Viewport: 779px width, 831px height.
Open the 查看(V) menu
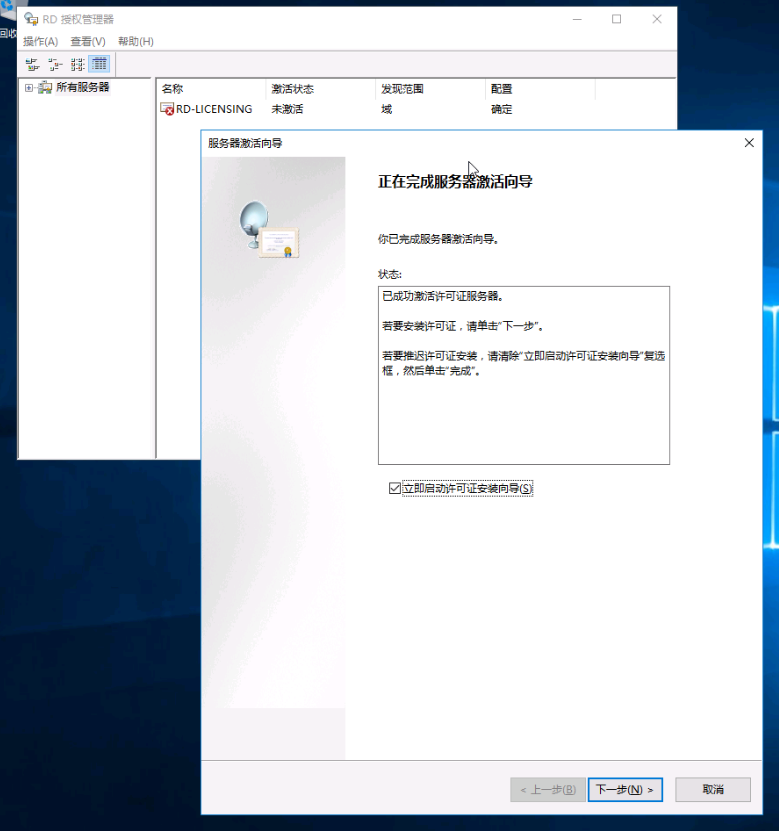coord(88,41)
